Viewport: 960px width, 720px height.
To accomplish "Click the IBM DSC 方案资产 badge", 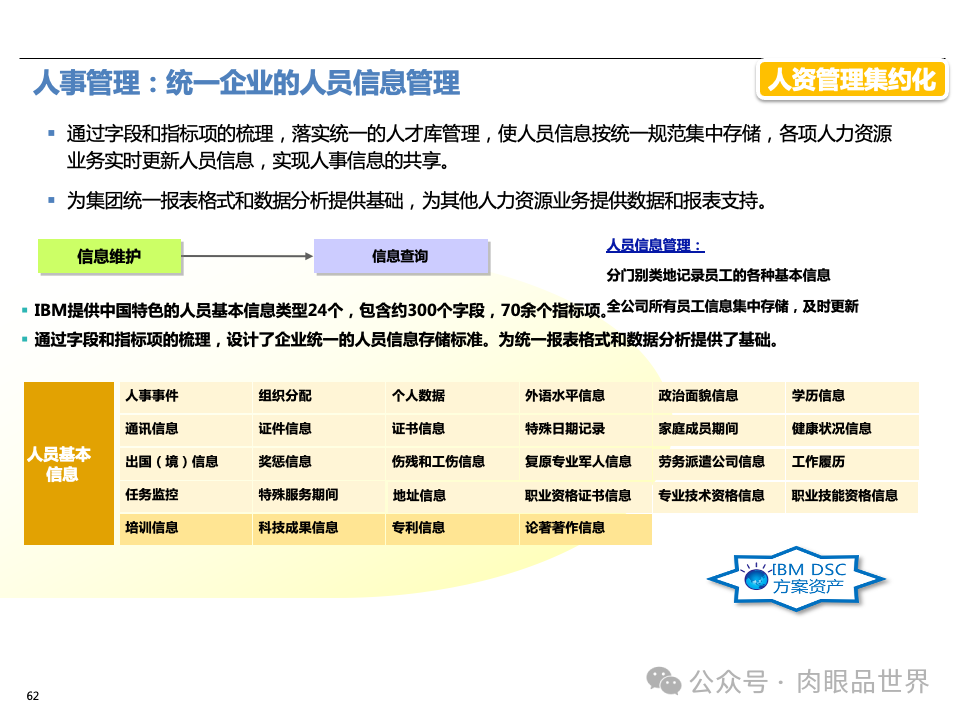I will [x=796, y=579].
